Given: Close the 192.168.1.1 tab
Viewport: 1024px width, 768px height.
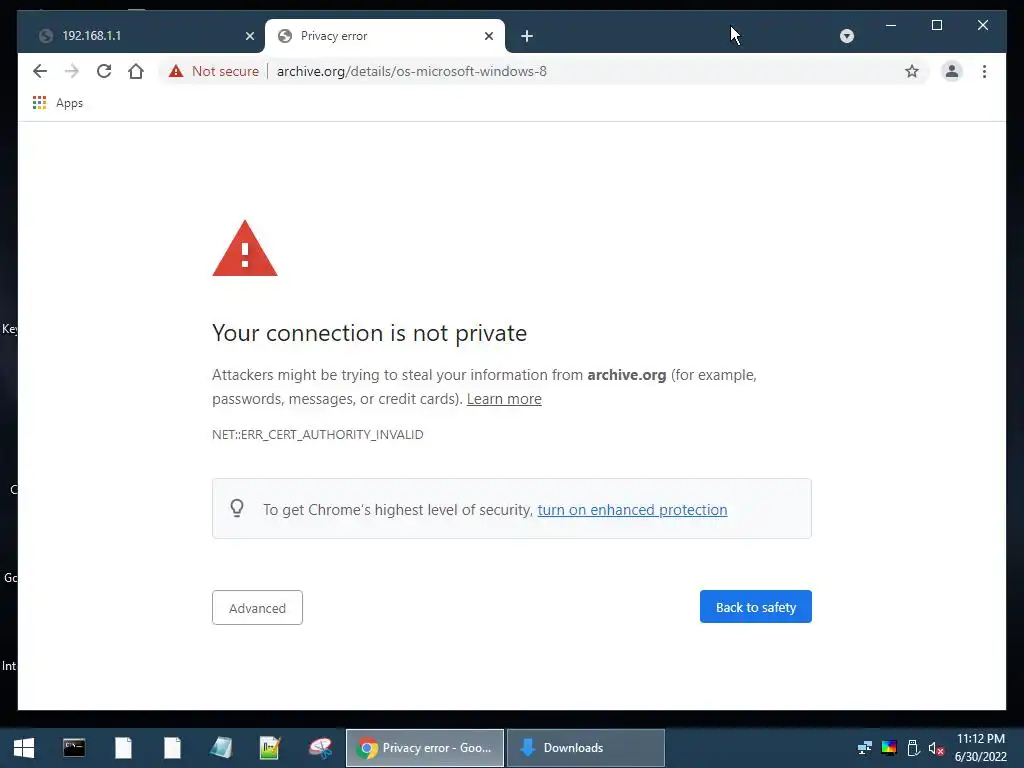Looking at the screenshot, I should [x=249, y=36].
